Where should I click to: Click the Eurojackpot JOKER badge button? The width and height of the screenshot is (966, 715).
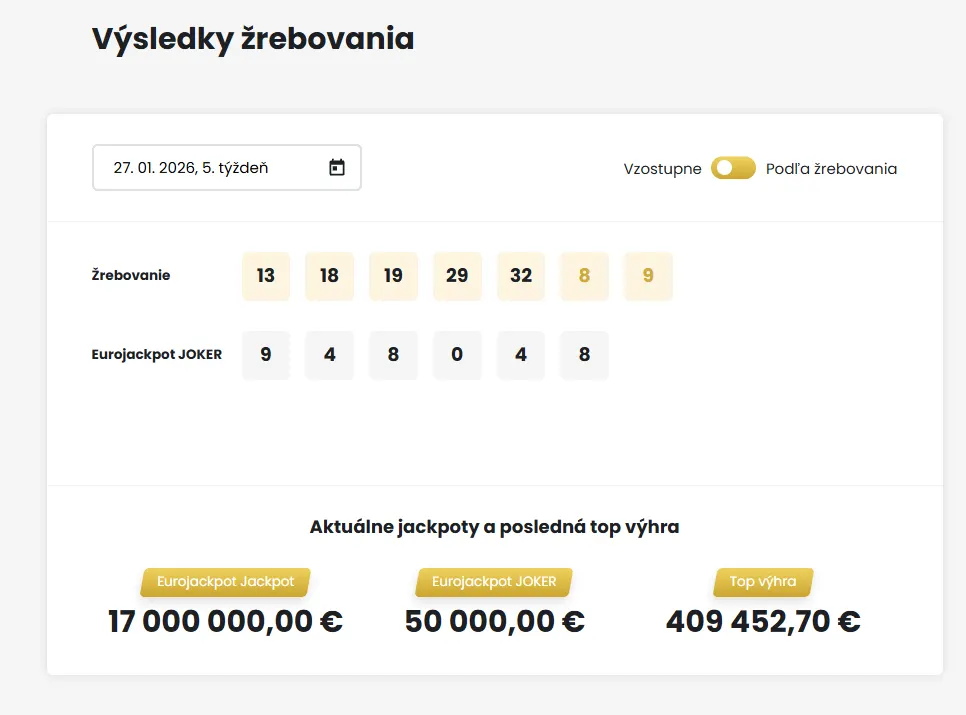pos(492,581)
